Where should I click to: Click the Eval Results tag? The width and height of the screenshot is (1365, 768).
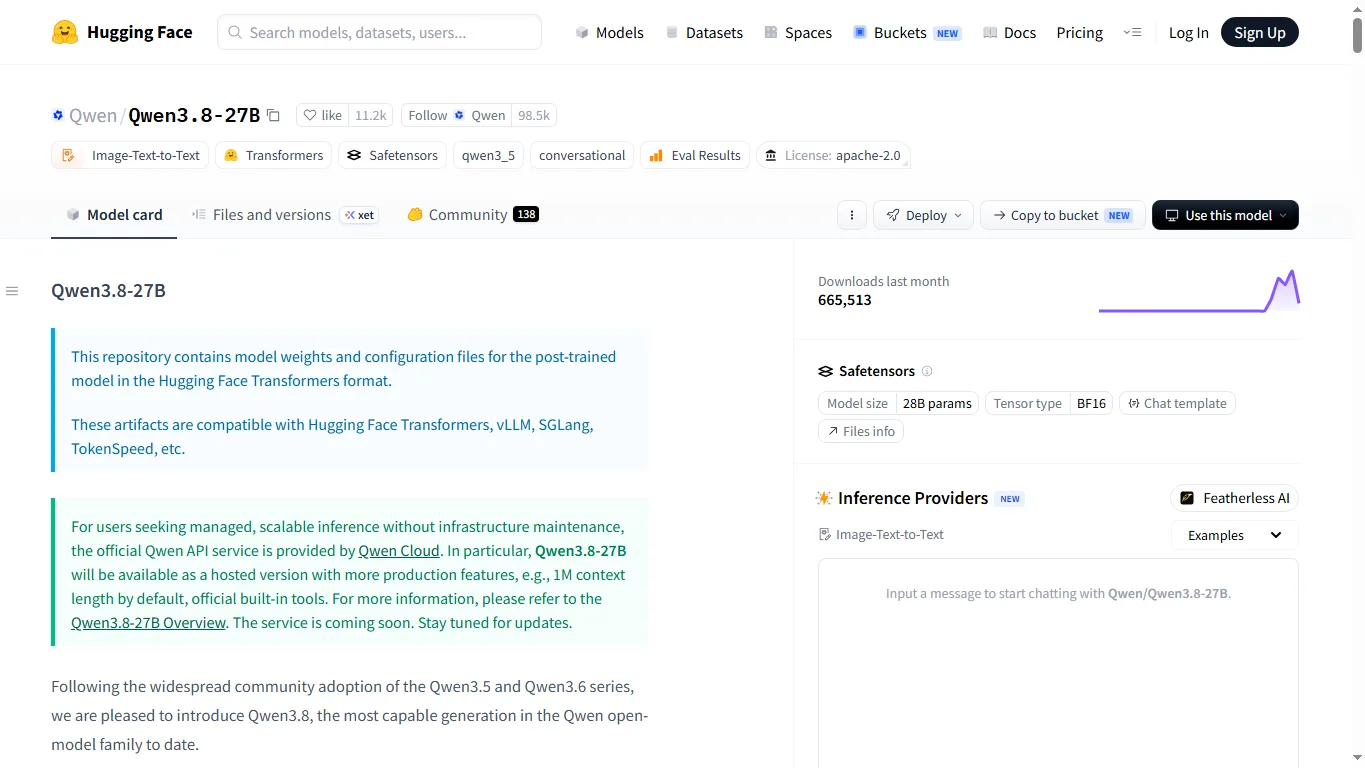(x=695, y=155)
